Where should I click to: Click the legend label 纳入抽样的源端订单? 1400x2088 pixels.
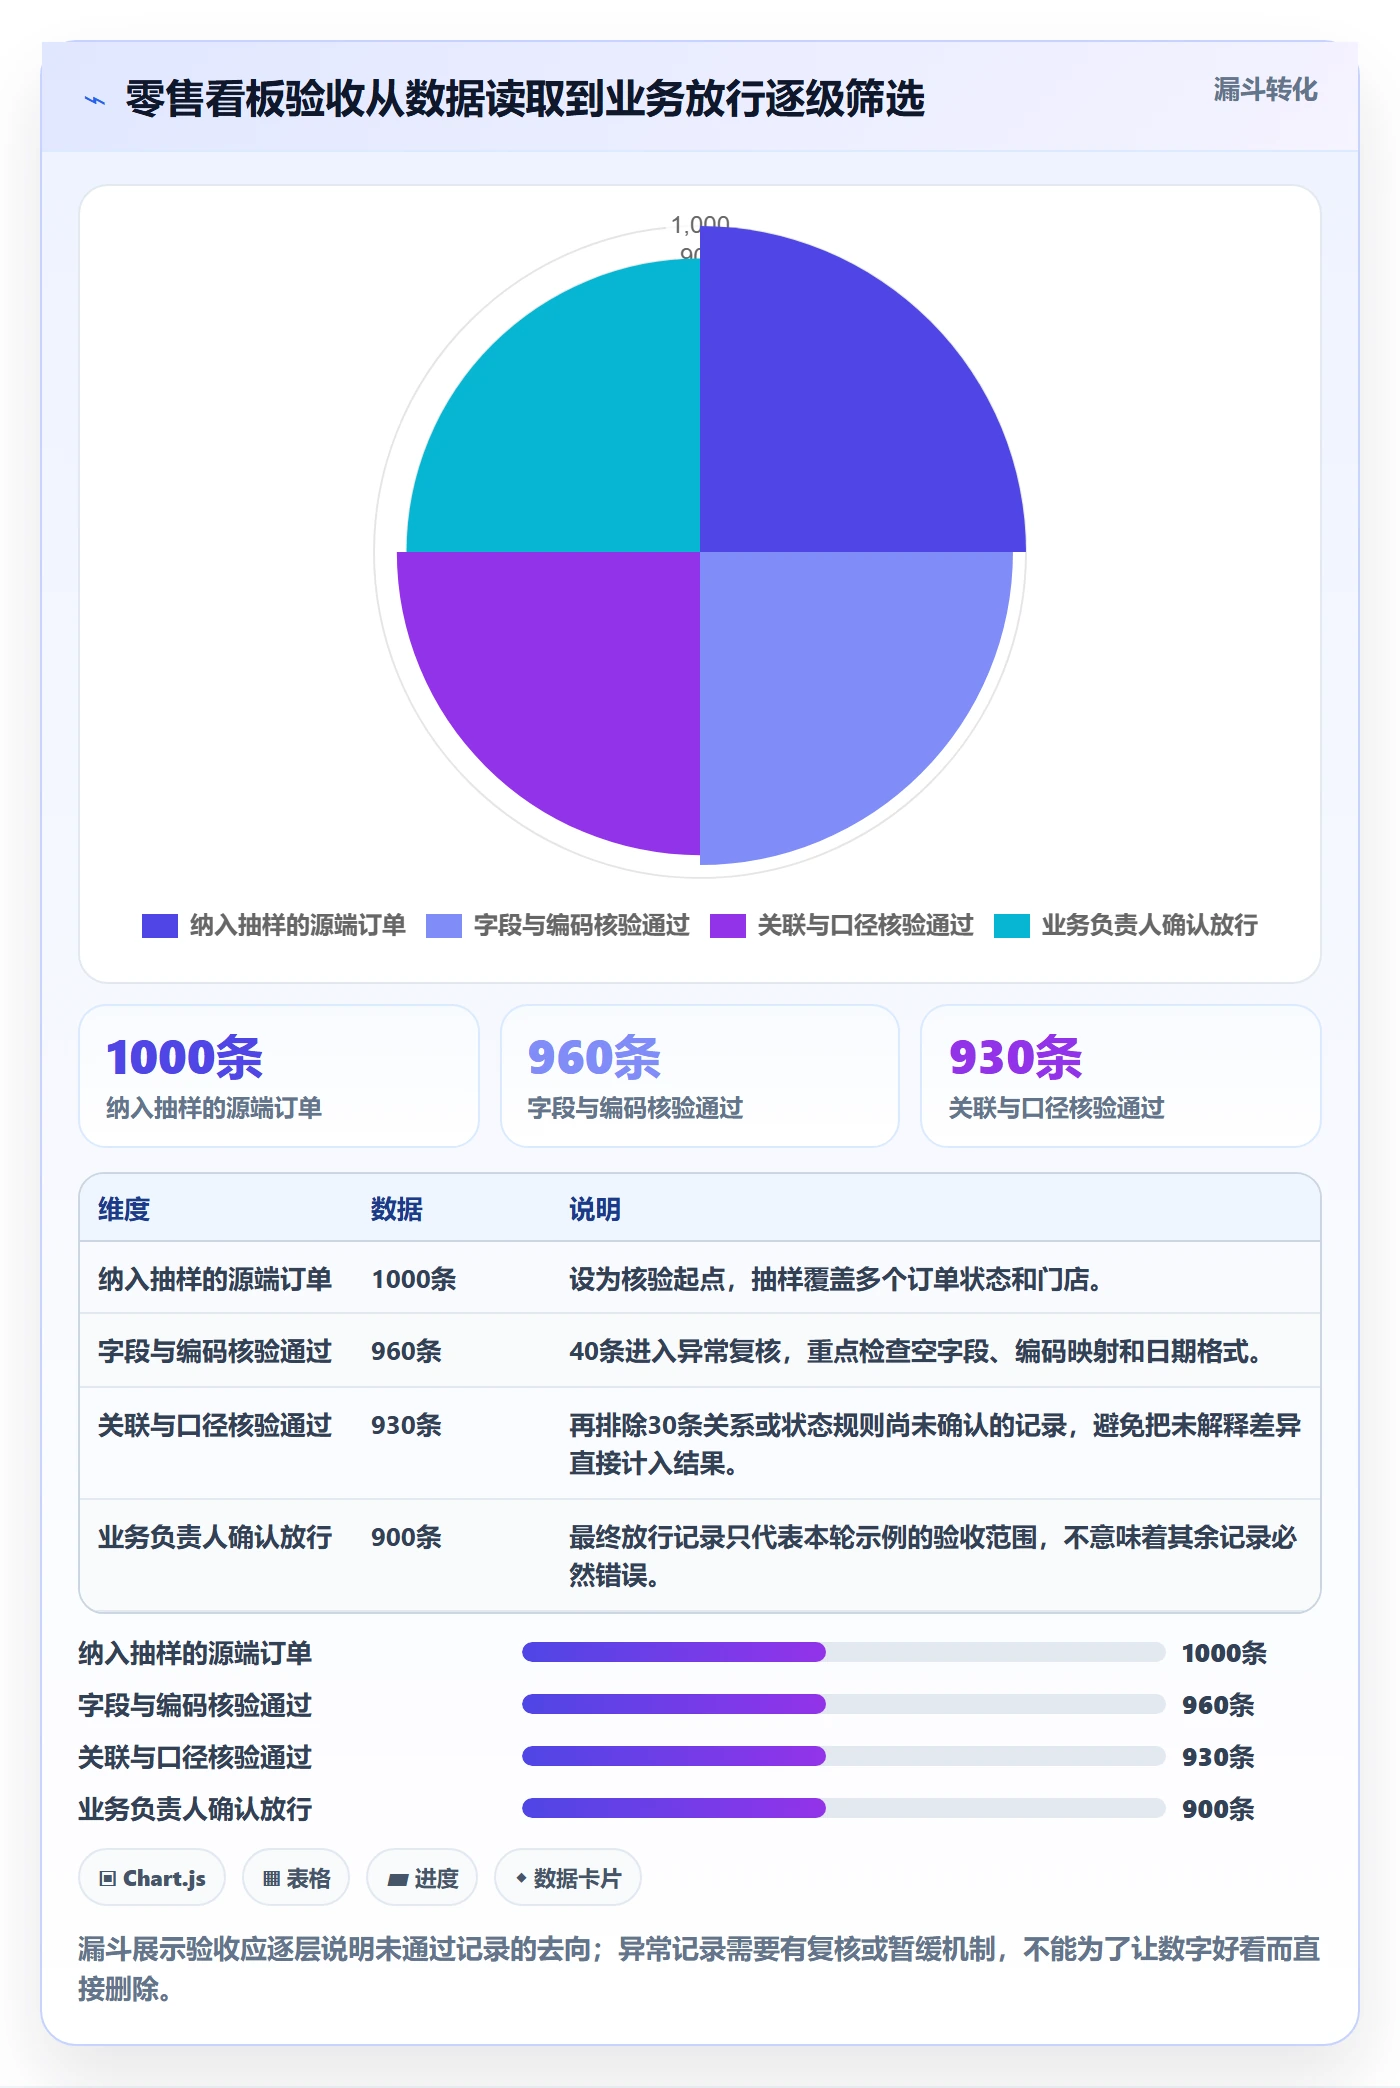click(298, 926)
